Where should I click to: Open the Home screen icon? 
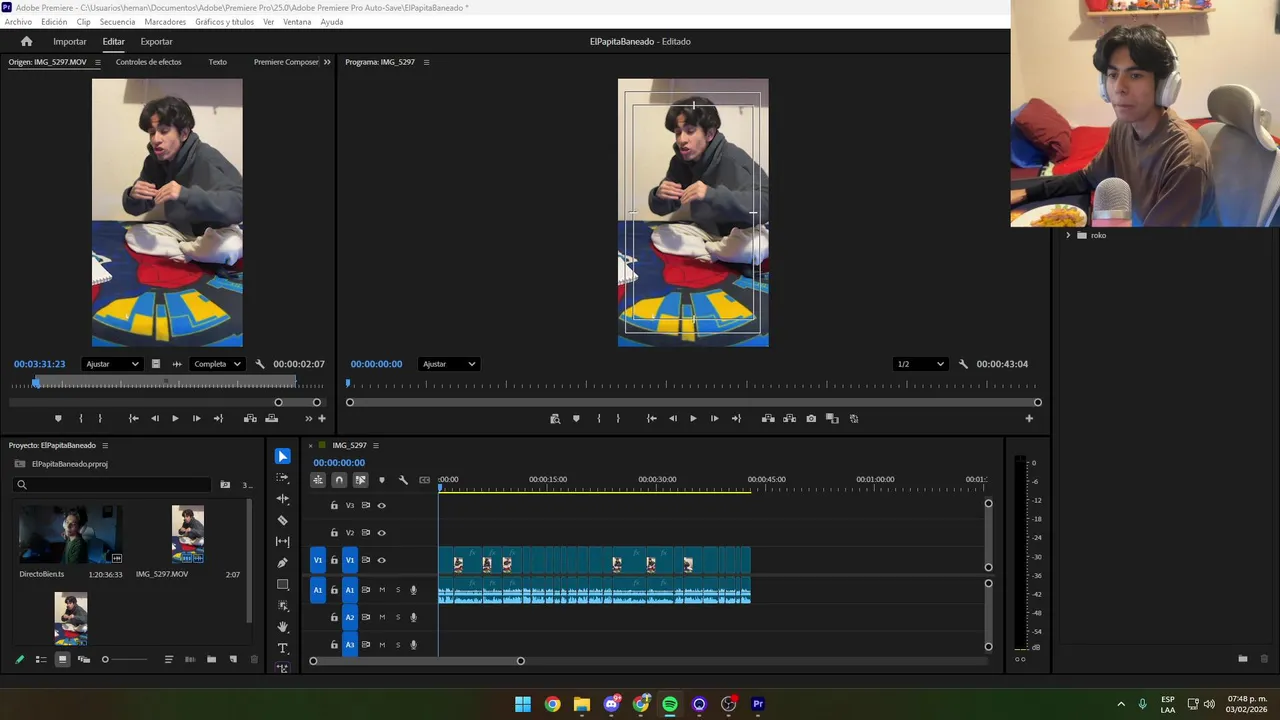tap(27, 41)
